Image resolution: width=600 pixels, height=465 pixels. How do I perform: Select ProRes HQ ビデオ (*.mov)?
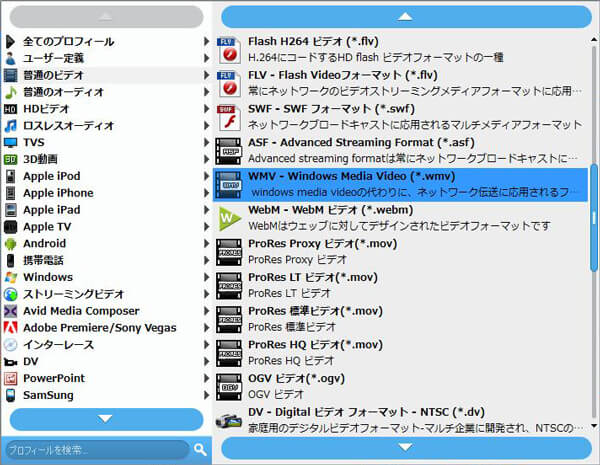(400, 353)
